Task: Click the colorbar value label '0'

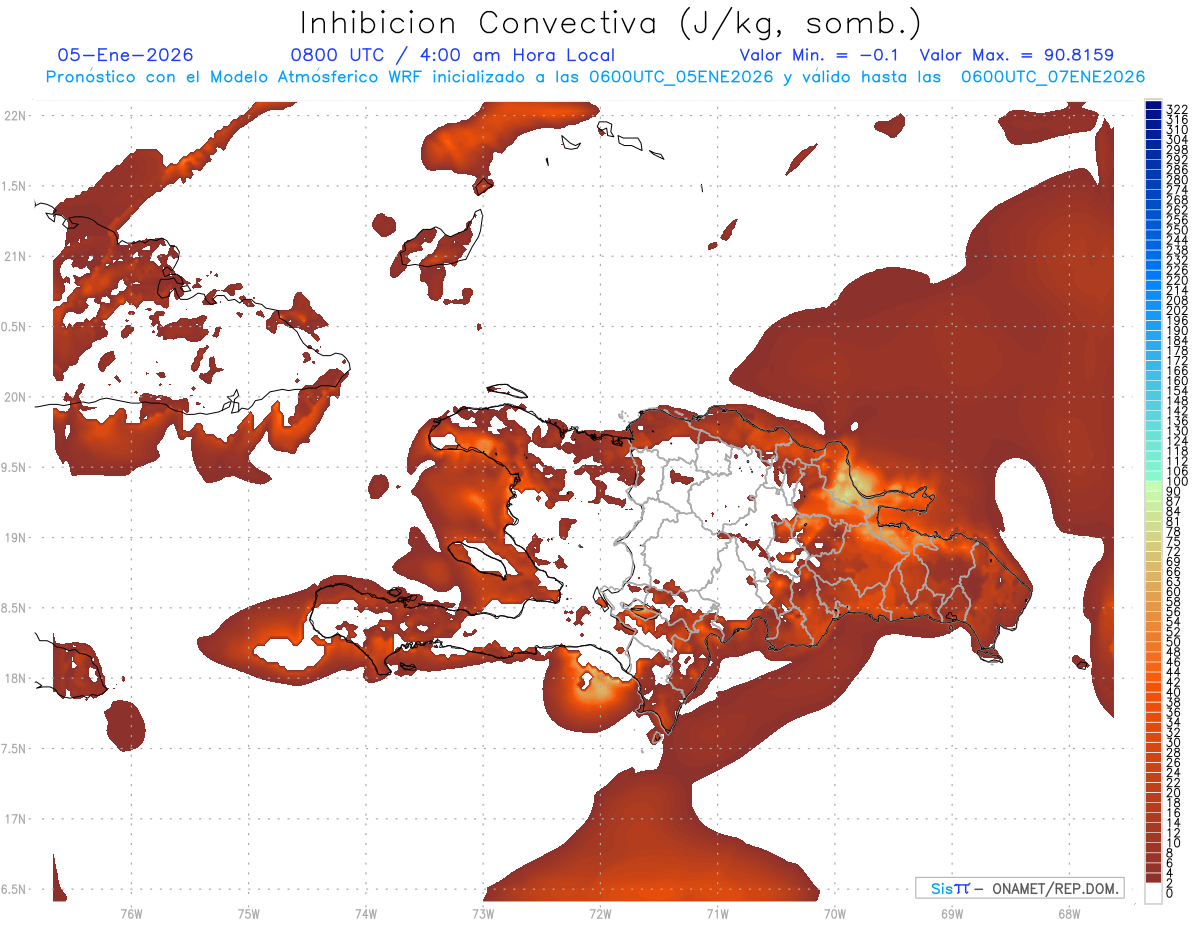Action: click(x=1170, y=892)
